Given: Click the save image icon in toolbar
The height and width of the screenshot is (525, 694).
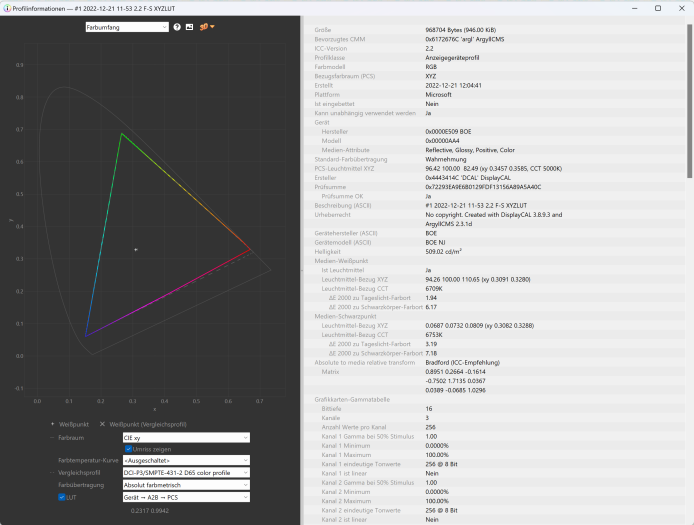Looking at the screenshot, I should coord(190,27).
